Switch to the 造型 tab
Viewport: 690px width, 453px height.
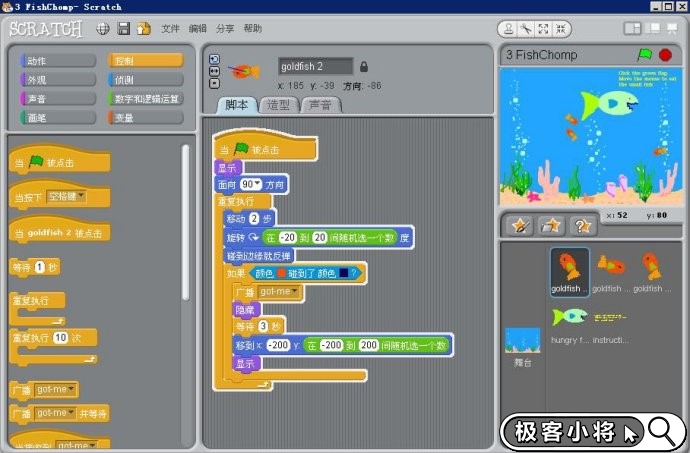click(279, 105)
